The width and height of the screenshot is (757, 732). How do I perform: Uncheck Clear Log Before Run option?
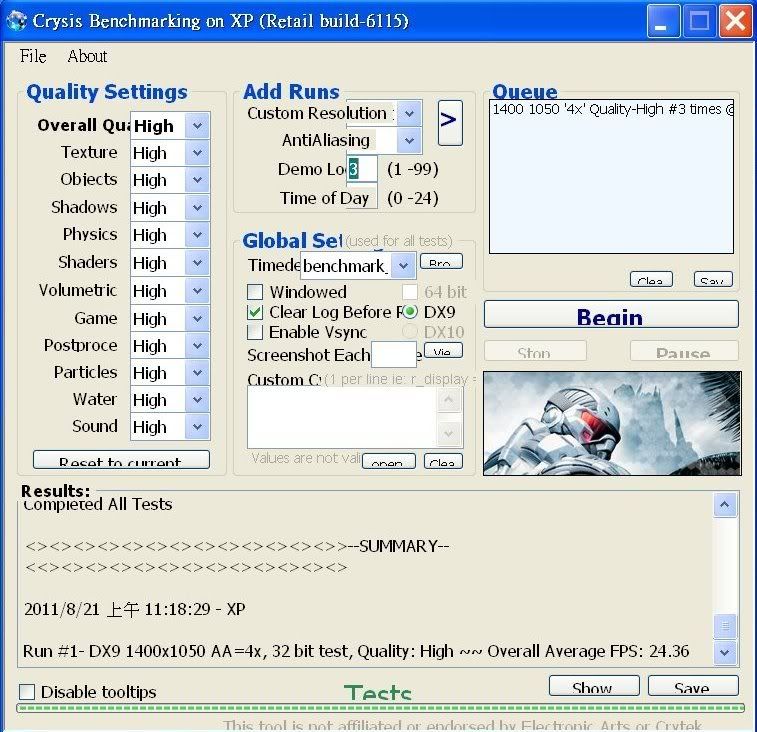tap(255, 312)
